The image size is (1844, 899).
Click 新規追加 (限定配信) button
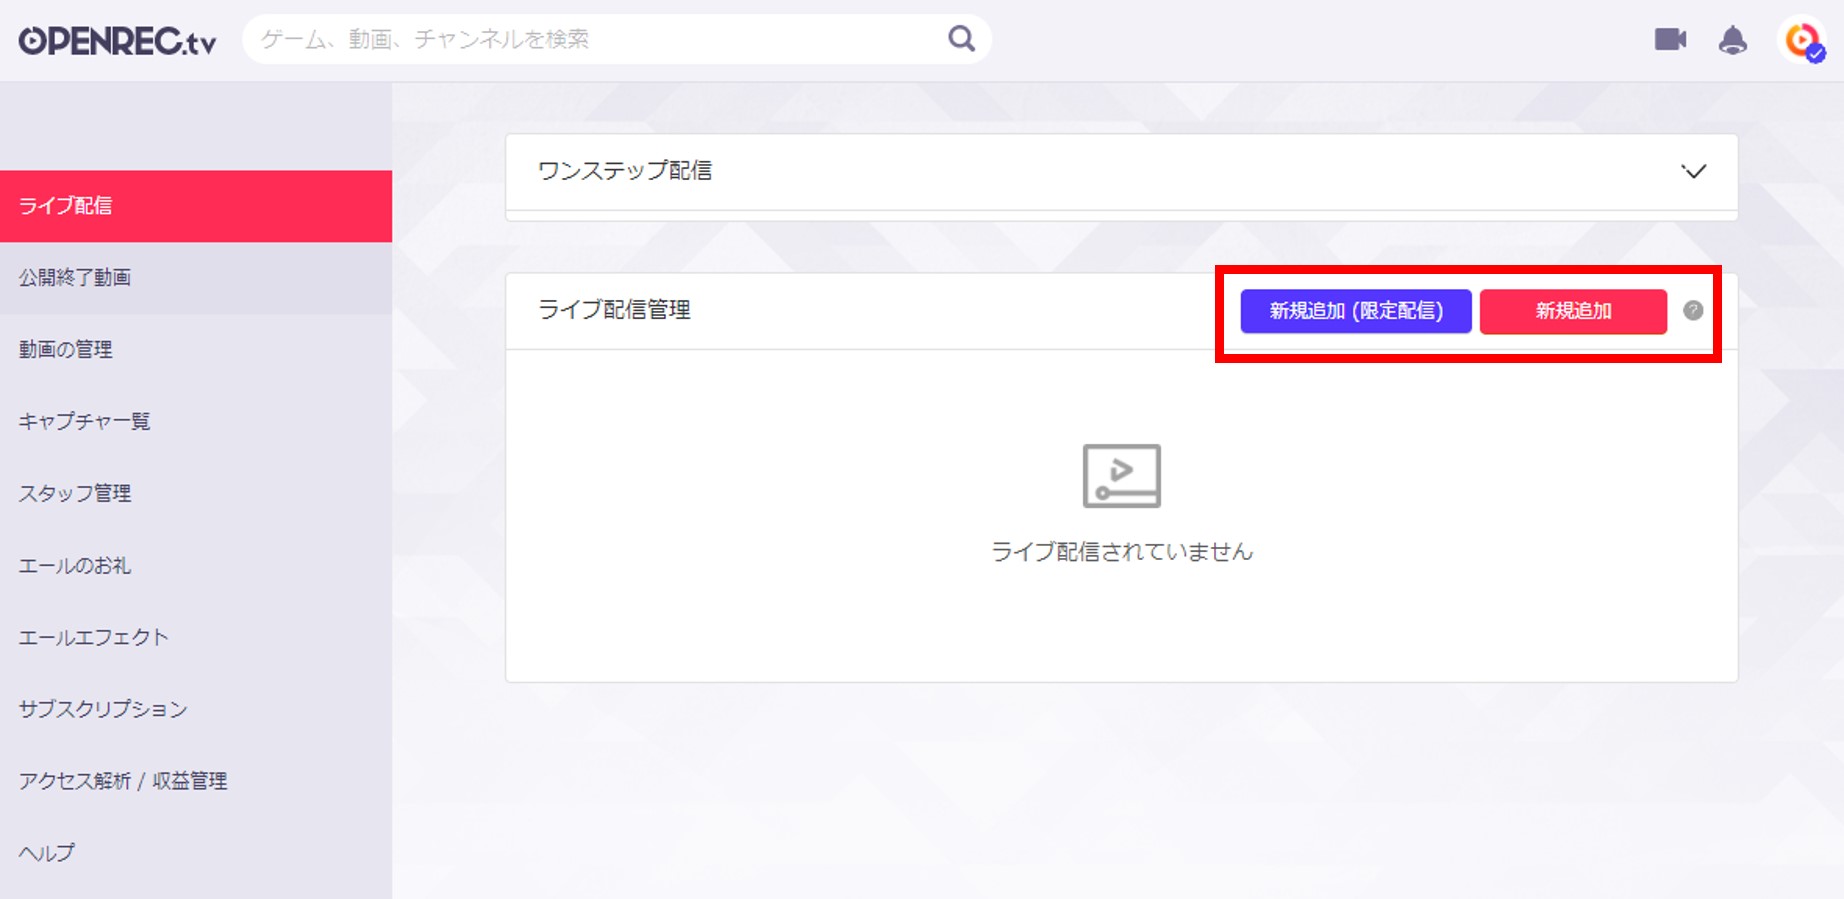tap(1356, 311)
